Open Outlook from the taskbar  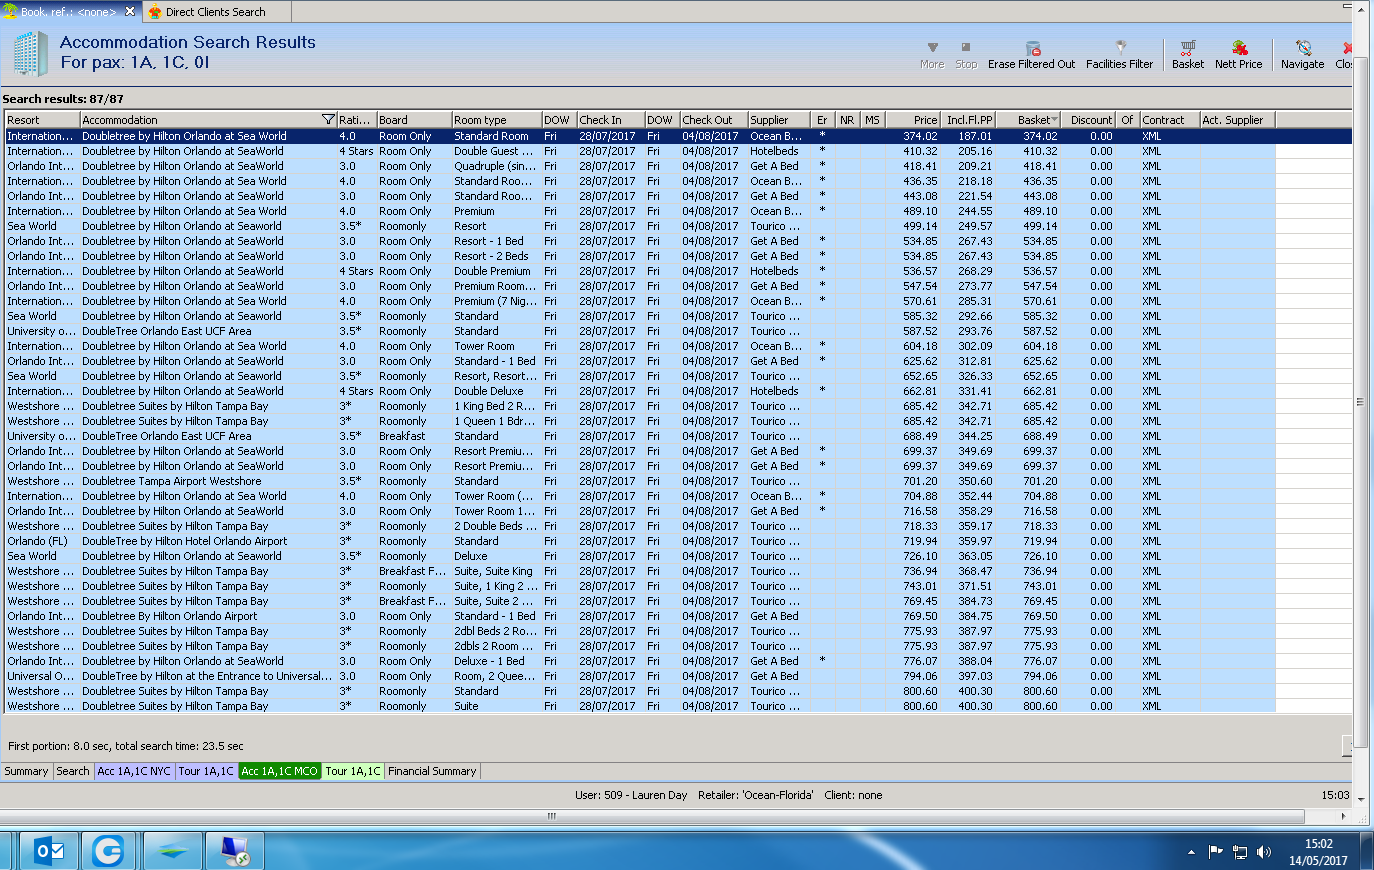click(x=49, y=851)
